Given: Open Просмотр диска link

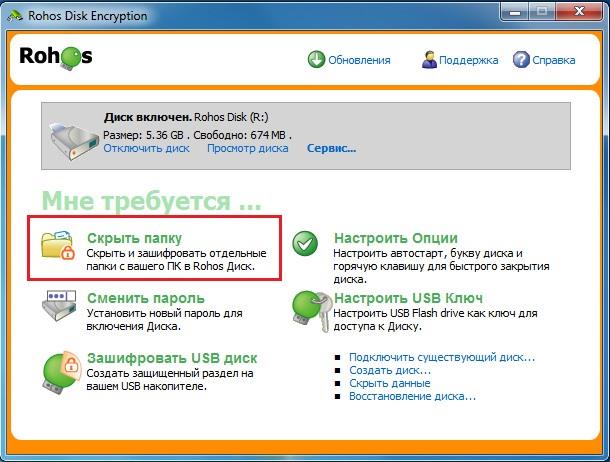Looking at the screenshot, I should click(x=247, y=149).
